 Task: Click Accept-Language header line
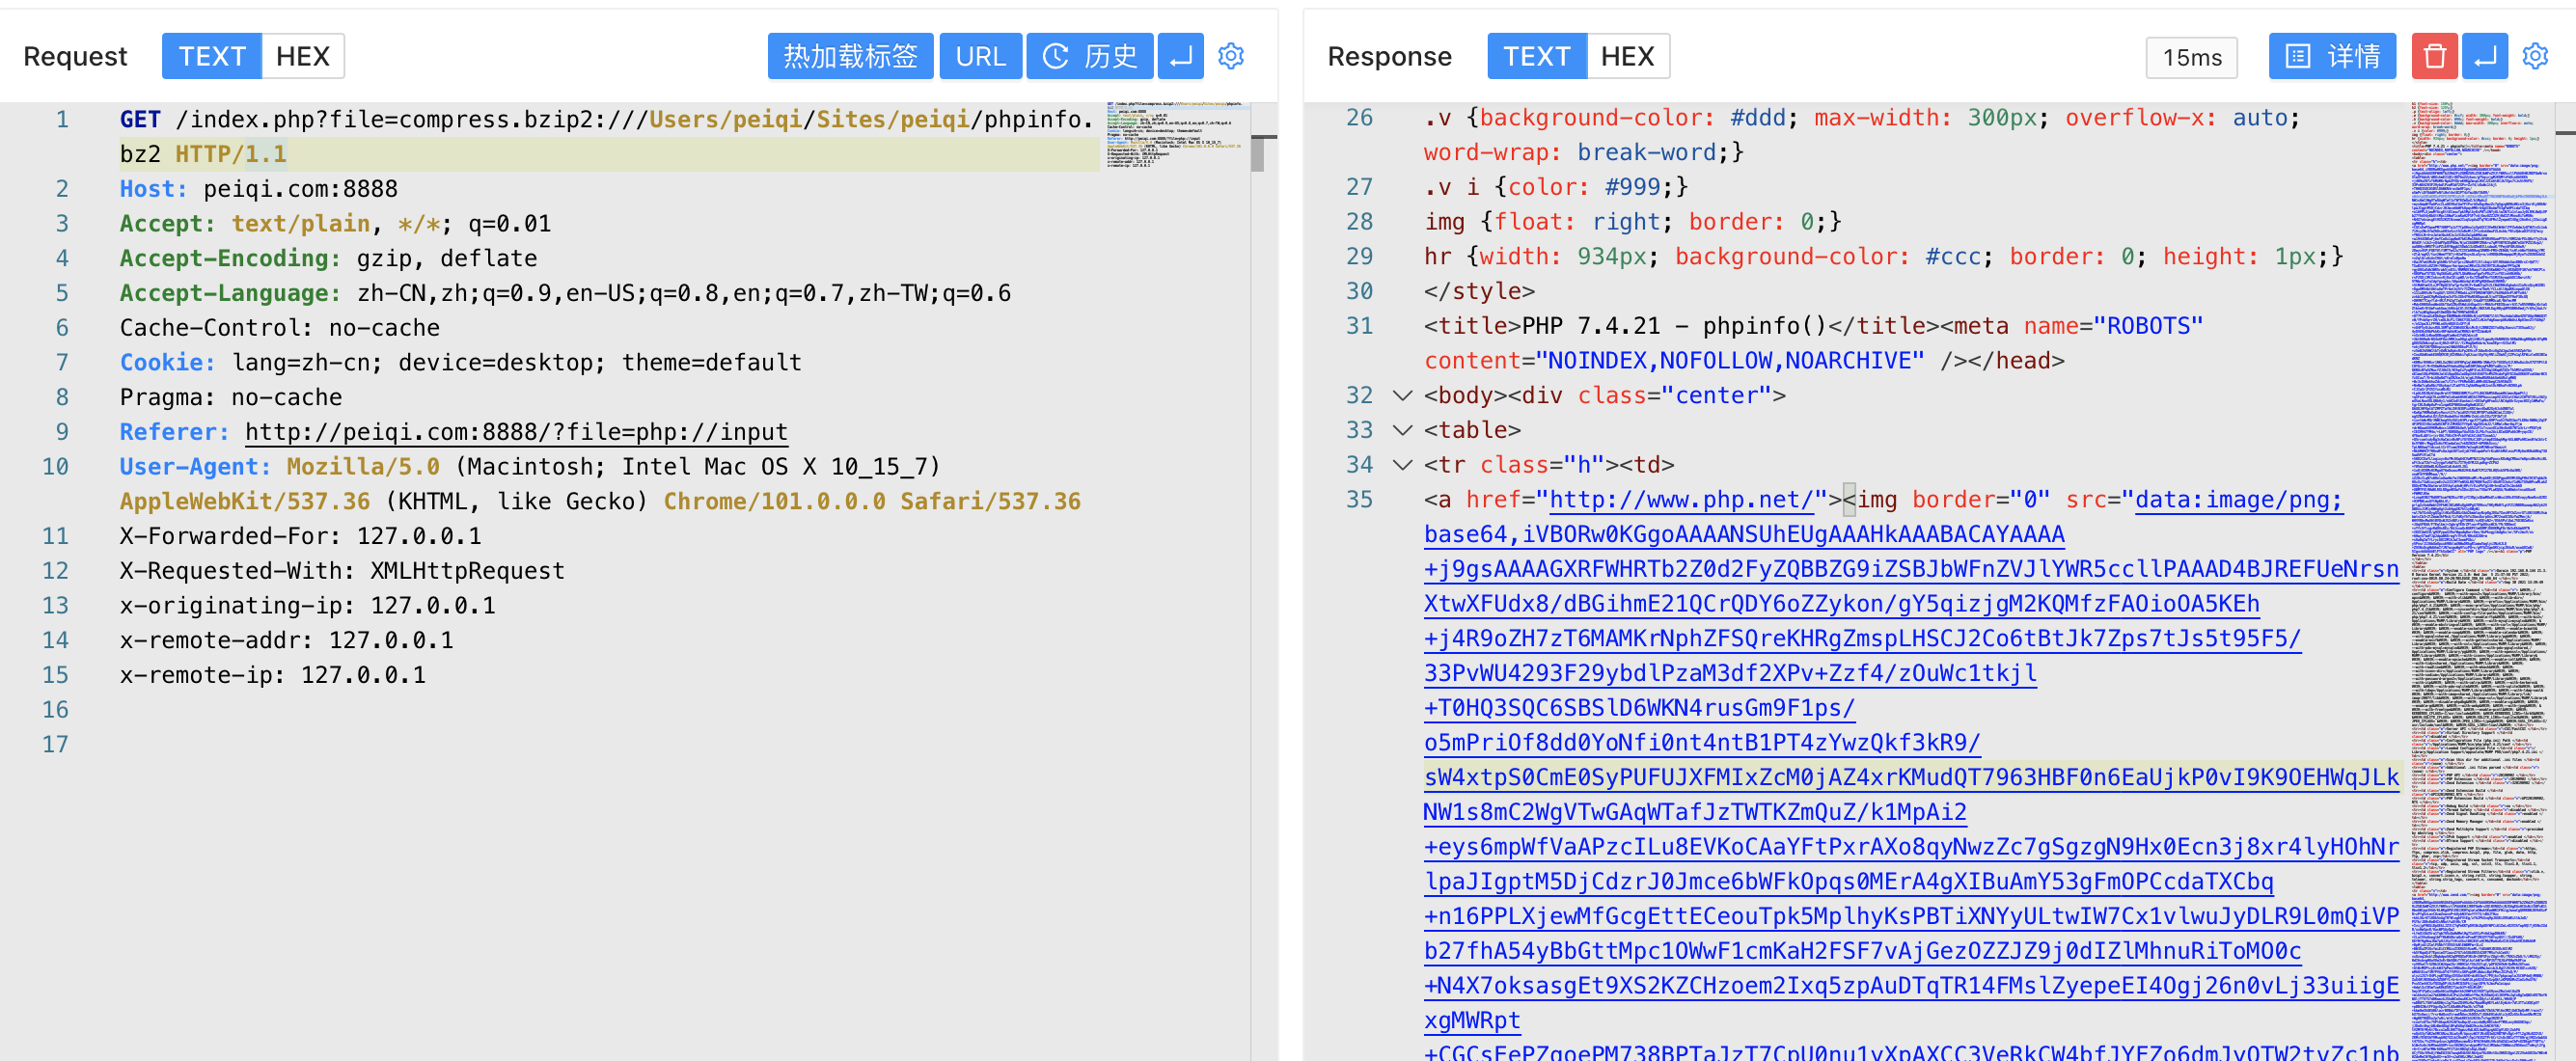pyautogui.click(x=565, y=293)
